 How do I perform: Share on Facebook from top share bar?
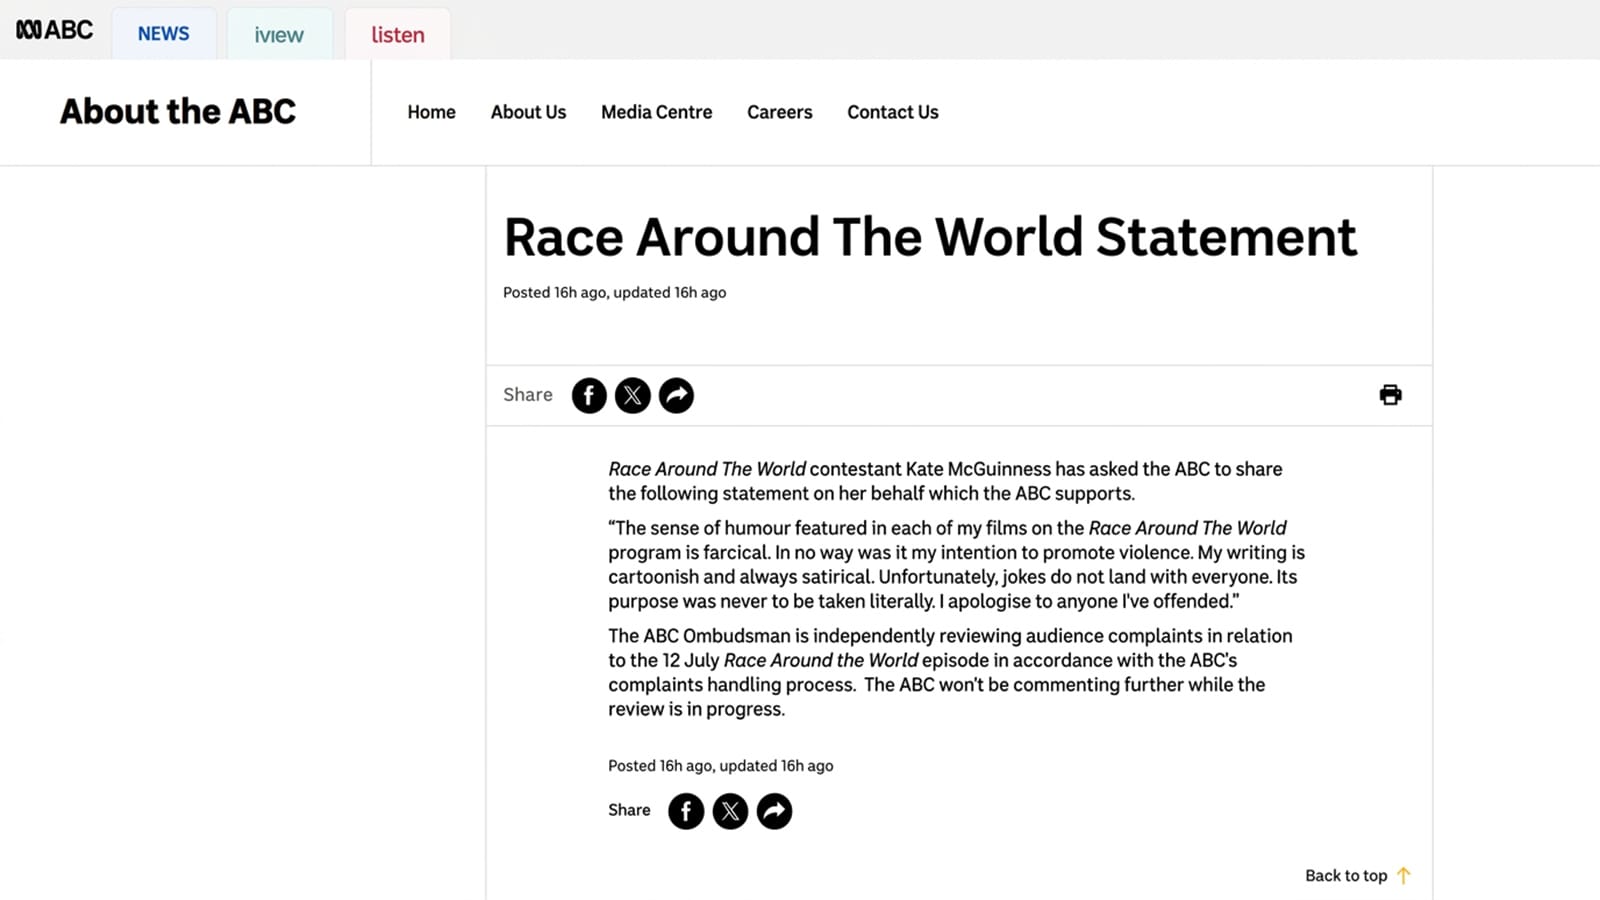pyautogui.click(x=589, y=396)
